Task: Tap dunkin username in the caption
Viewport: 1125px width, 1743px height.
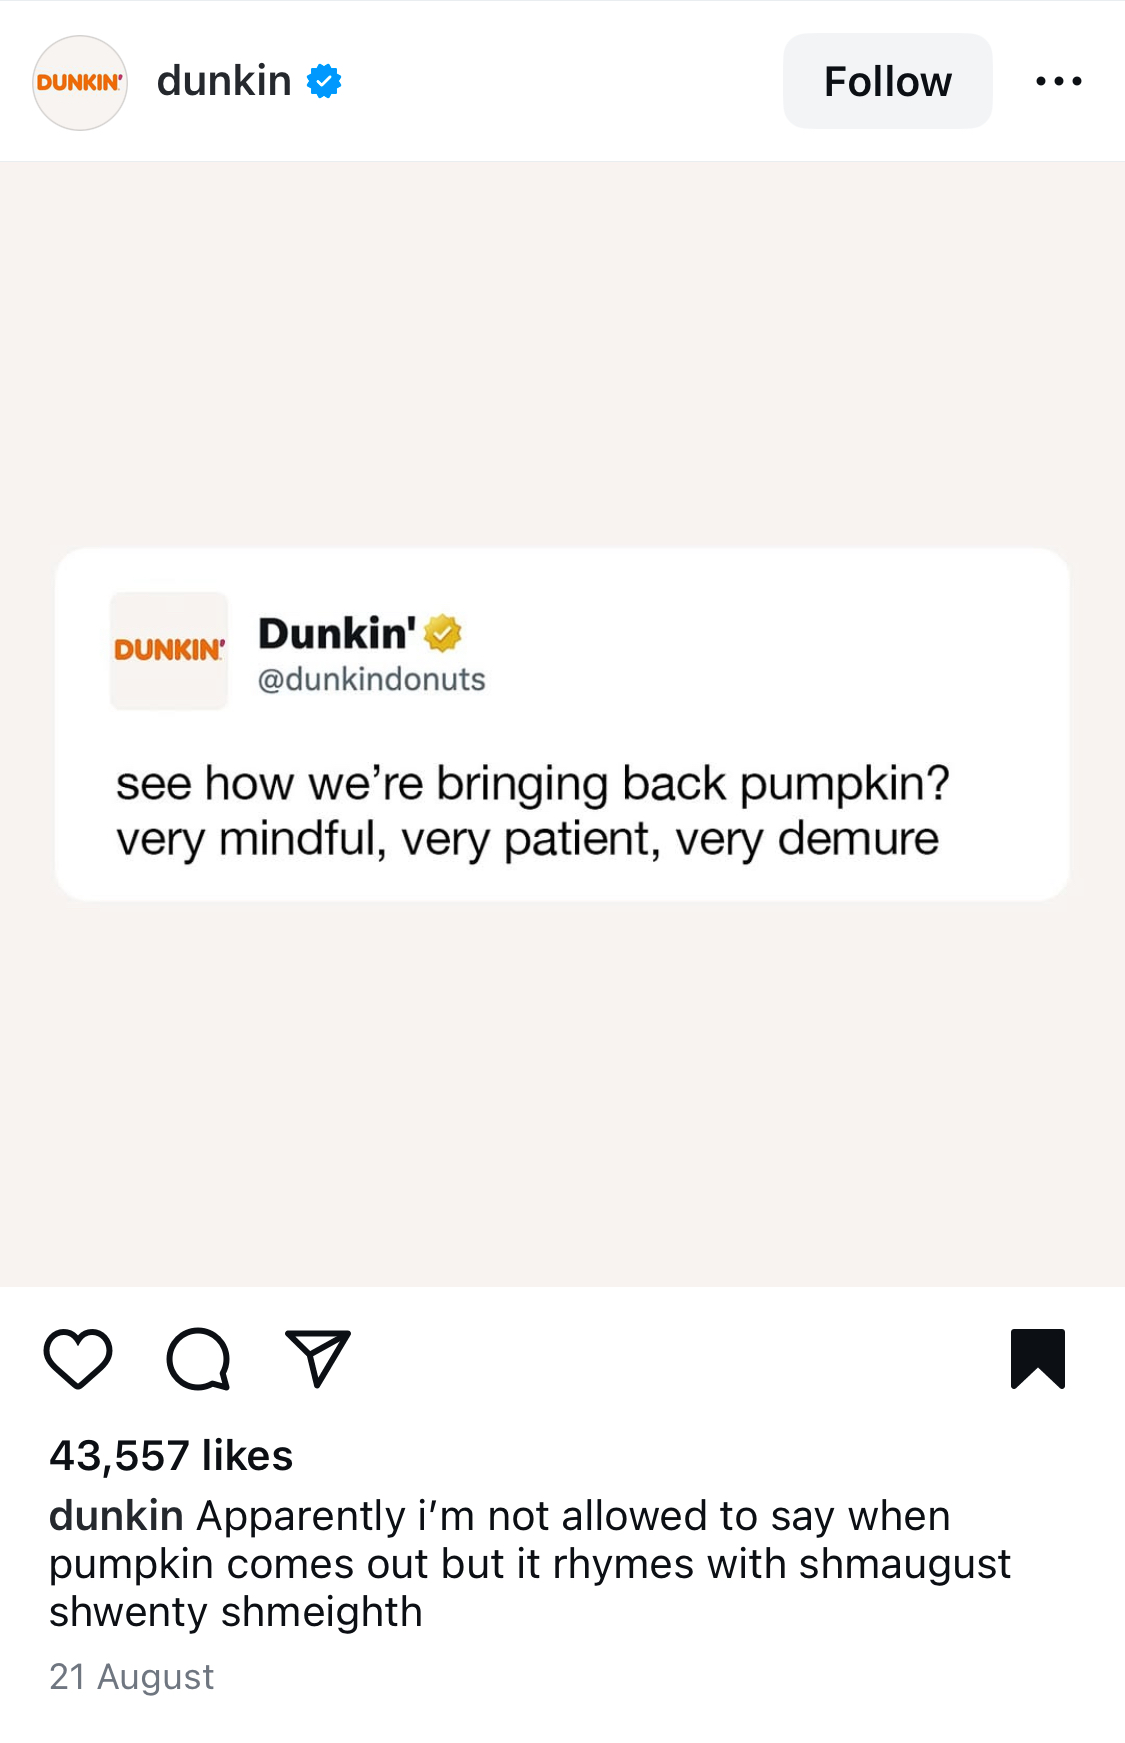Action: coord(116,1516)
